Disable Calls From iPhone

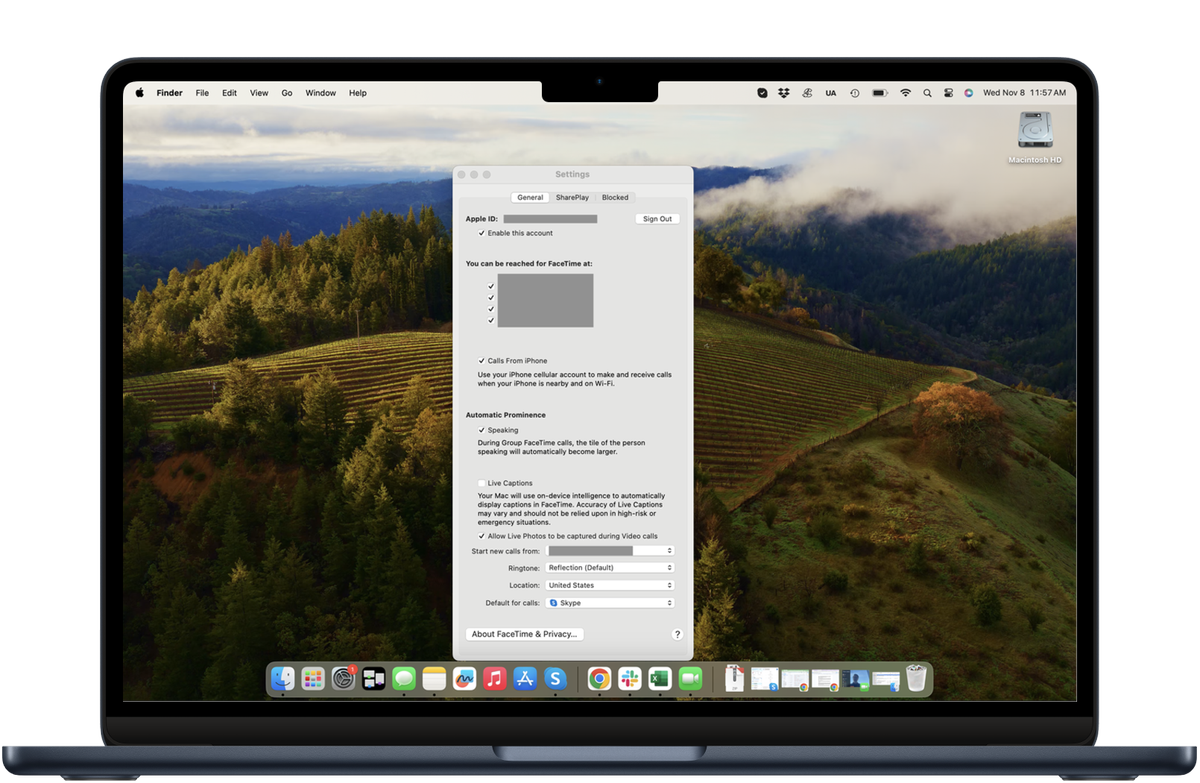pos(482,360)
